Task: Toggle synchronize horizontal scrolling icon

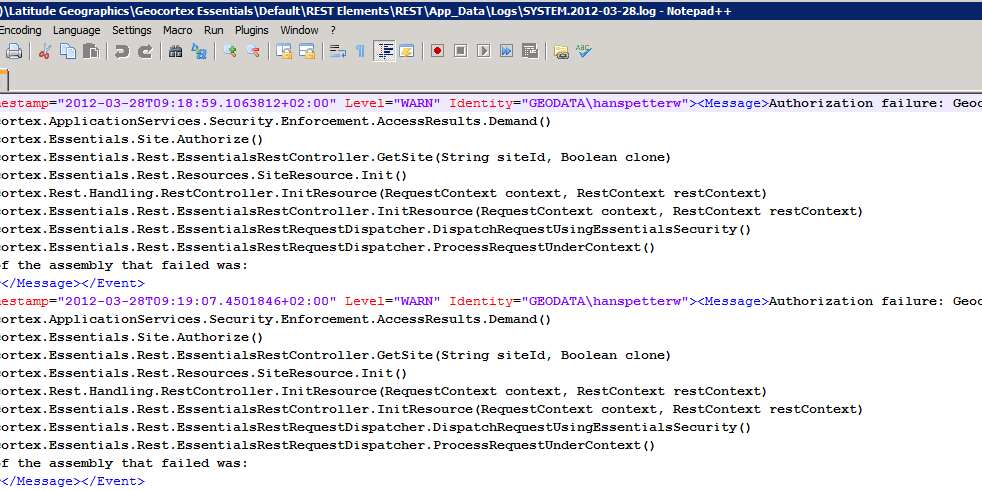Action: click(x=307, y=51)
